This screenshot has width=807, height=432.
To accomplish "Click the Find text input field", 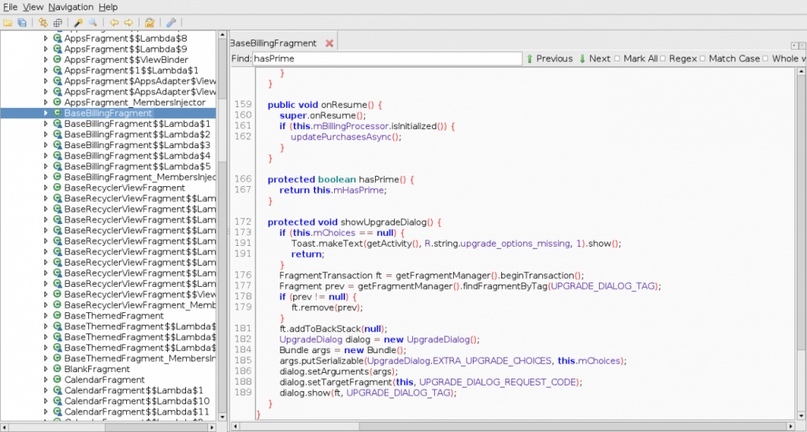I will coord(386,59).
